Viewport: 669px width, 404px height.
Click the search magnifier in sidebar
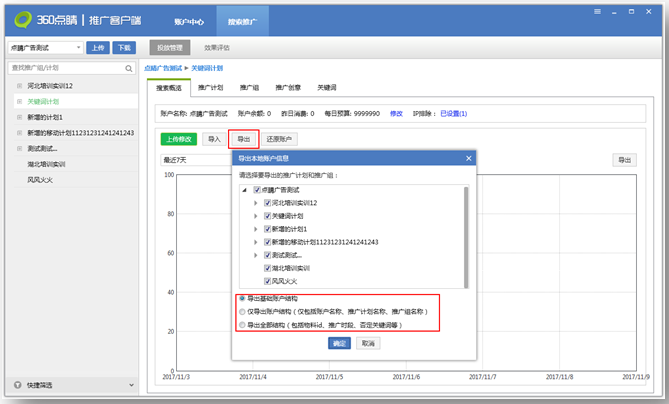[127, 68]
